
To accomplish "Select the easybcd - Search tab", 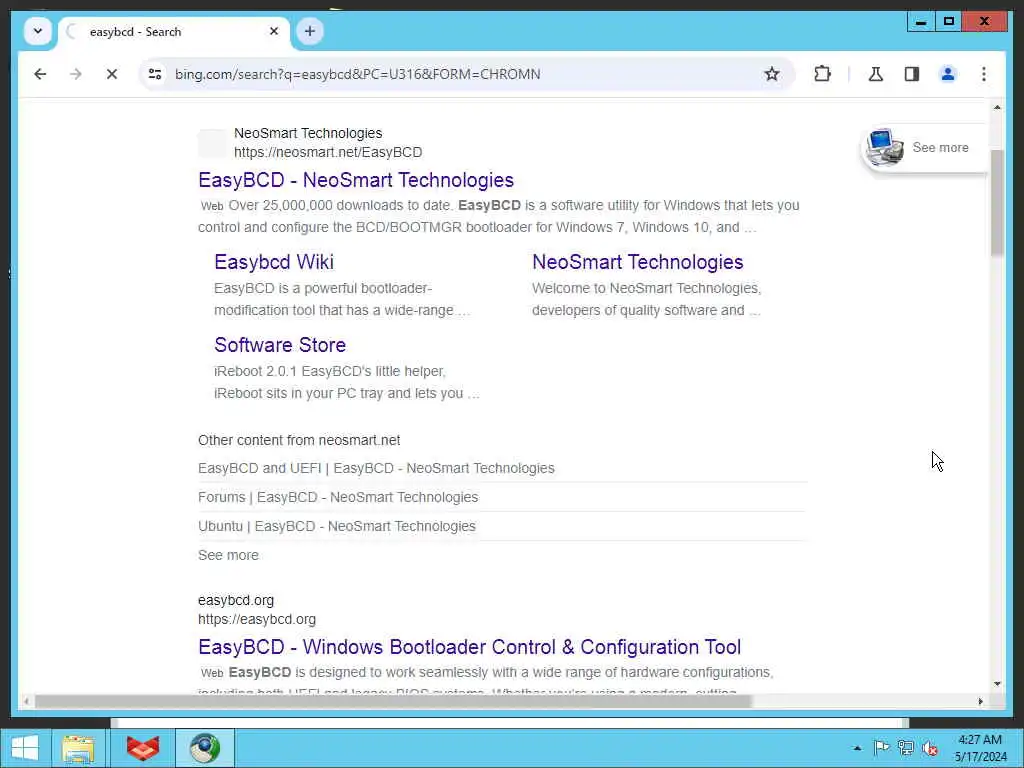I will click(x=174, y=31).
